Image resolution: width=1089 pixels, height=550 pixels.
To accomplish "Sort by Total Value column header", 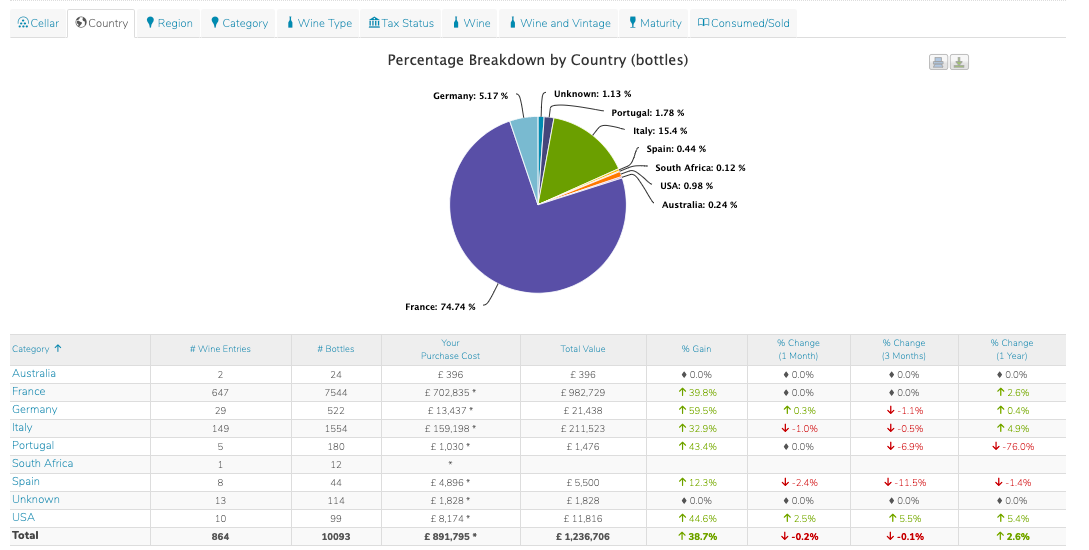I will 584,349.
